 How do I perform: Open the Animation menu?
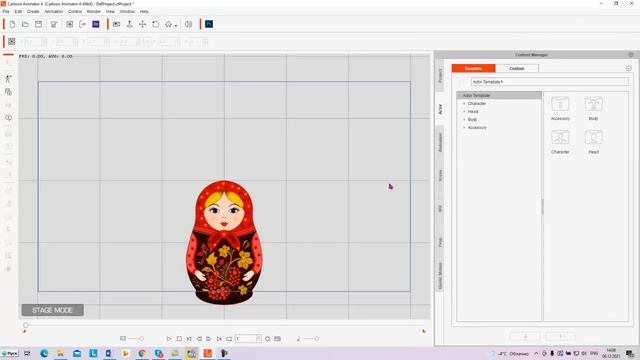click(x=54, y=11)
